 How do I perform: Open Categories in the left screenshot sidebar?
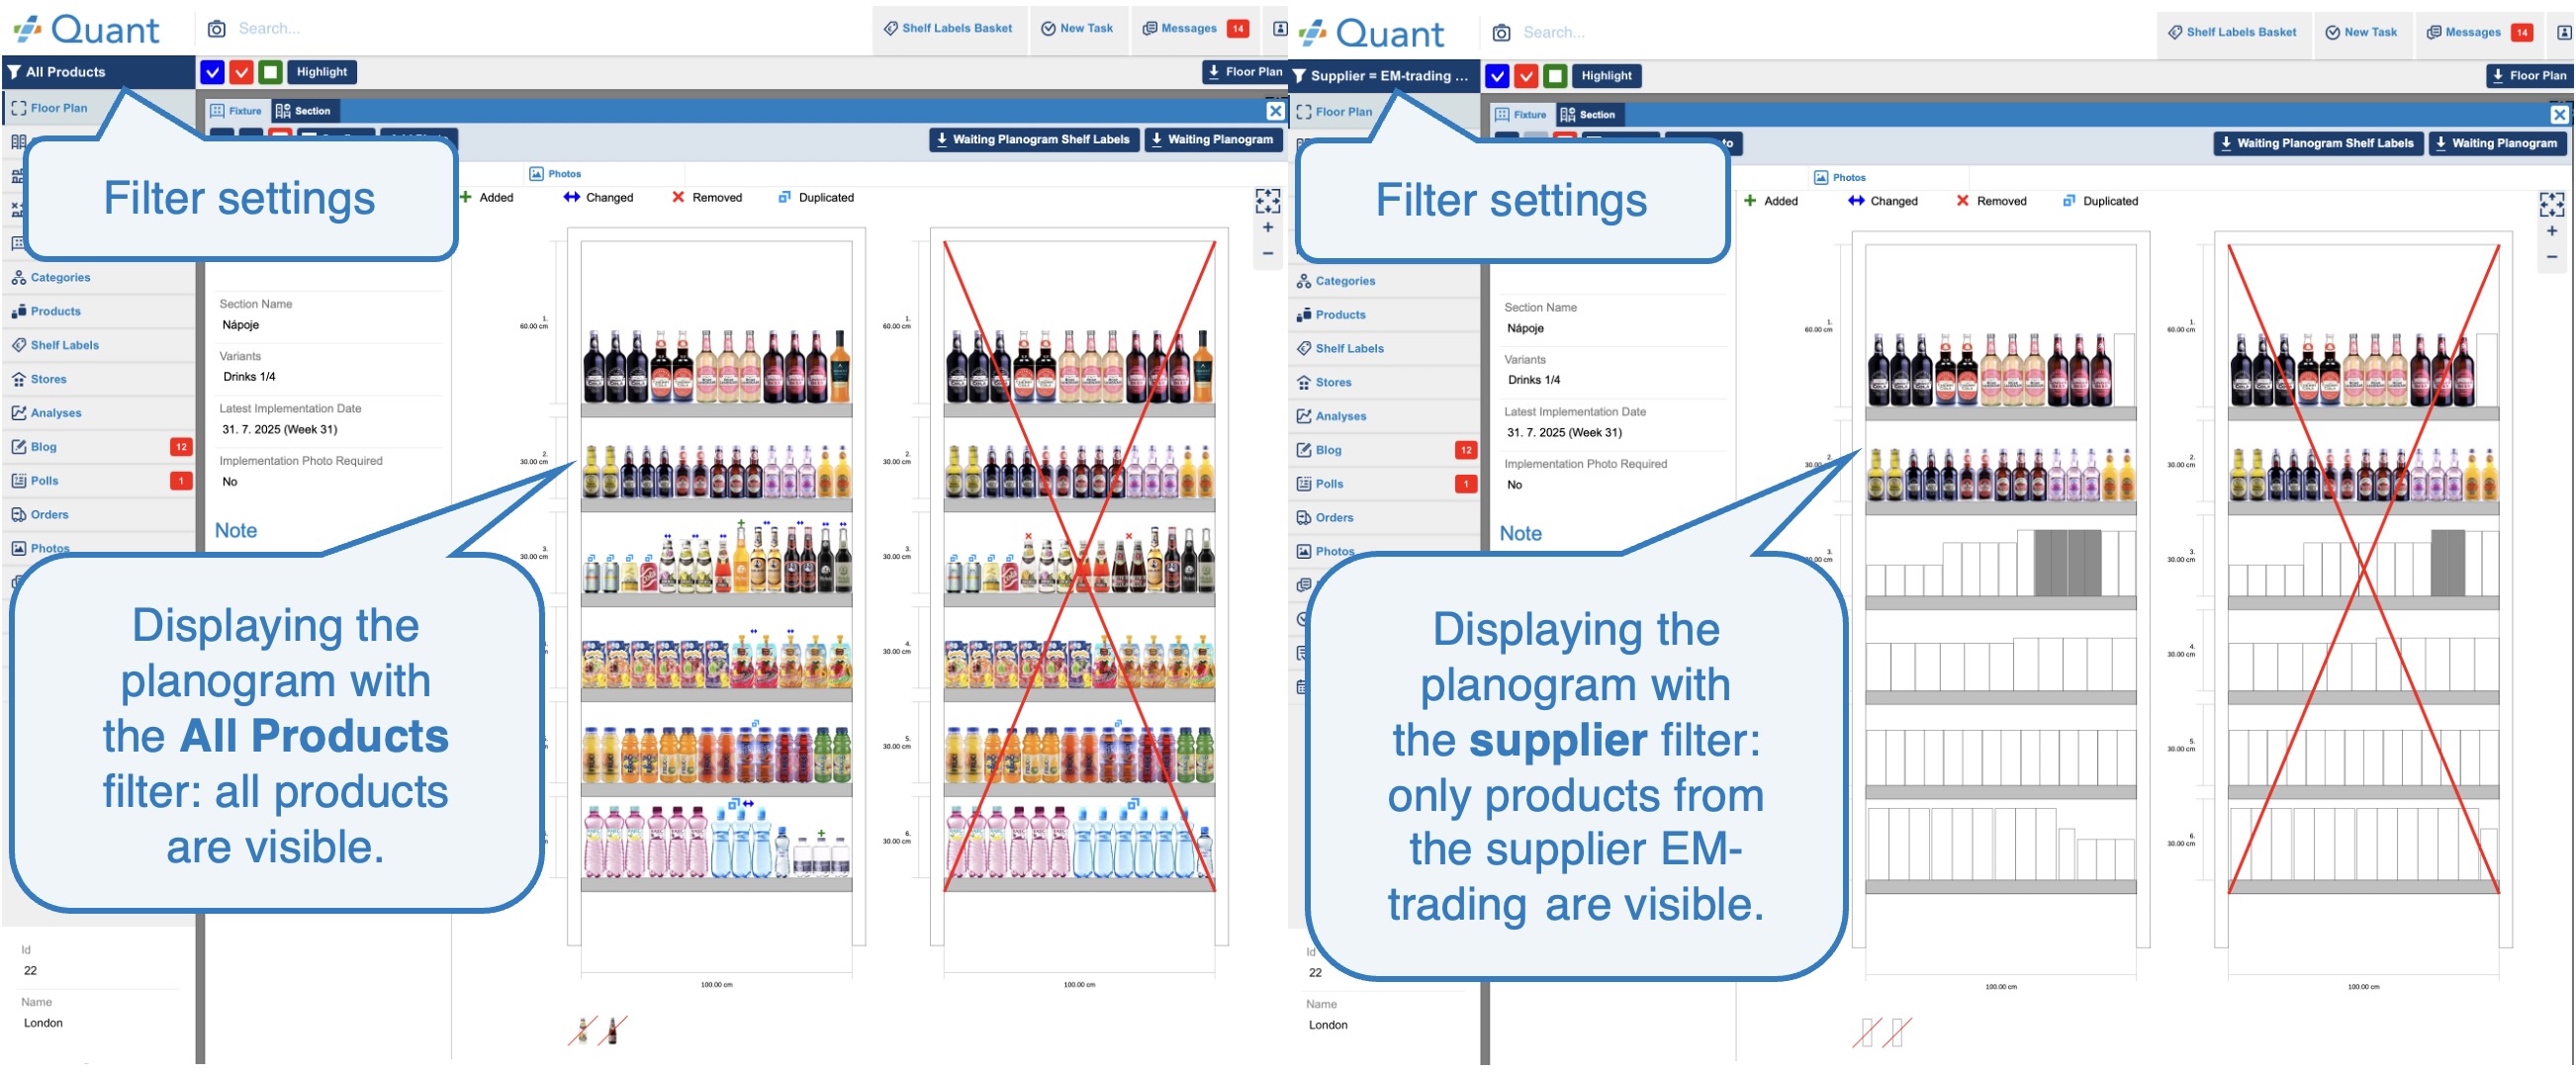[x=98, y=278]
